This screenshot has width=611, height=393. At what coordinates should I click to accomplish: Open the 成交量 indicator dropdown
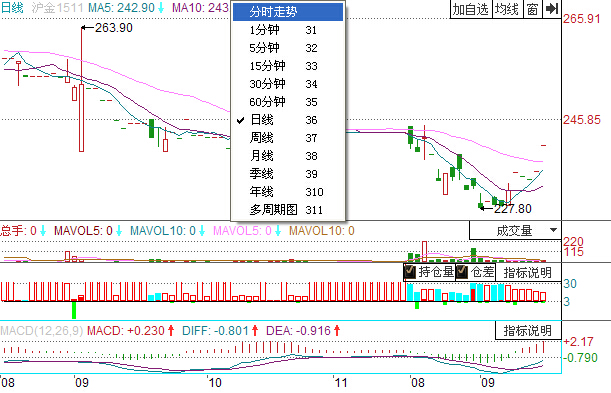tap(515, 231)
